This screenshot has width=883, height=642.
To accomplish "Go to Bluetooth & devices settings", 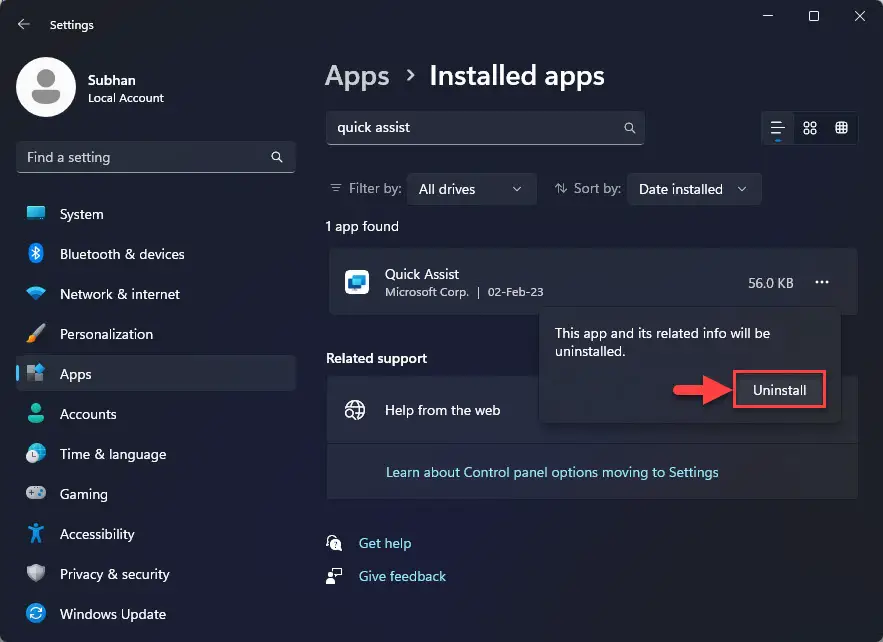I will click(121, 254).
